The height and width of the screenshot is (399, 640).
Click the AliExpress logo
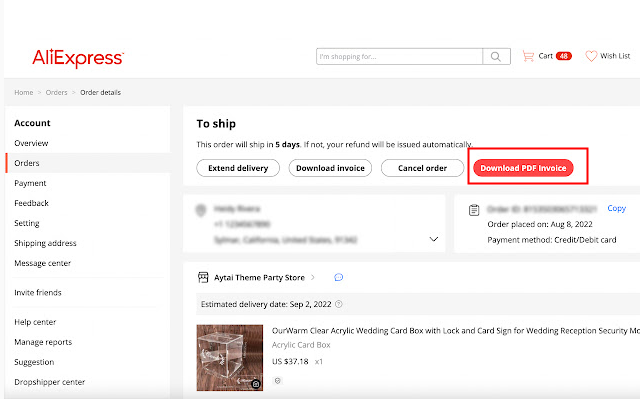(78, 58)
